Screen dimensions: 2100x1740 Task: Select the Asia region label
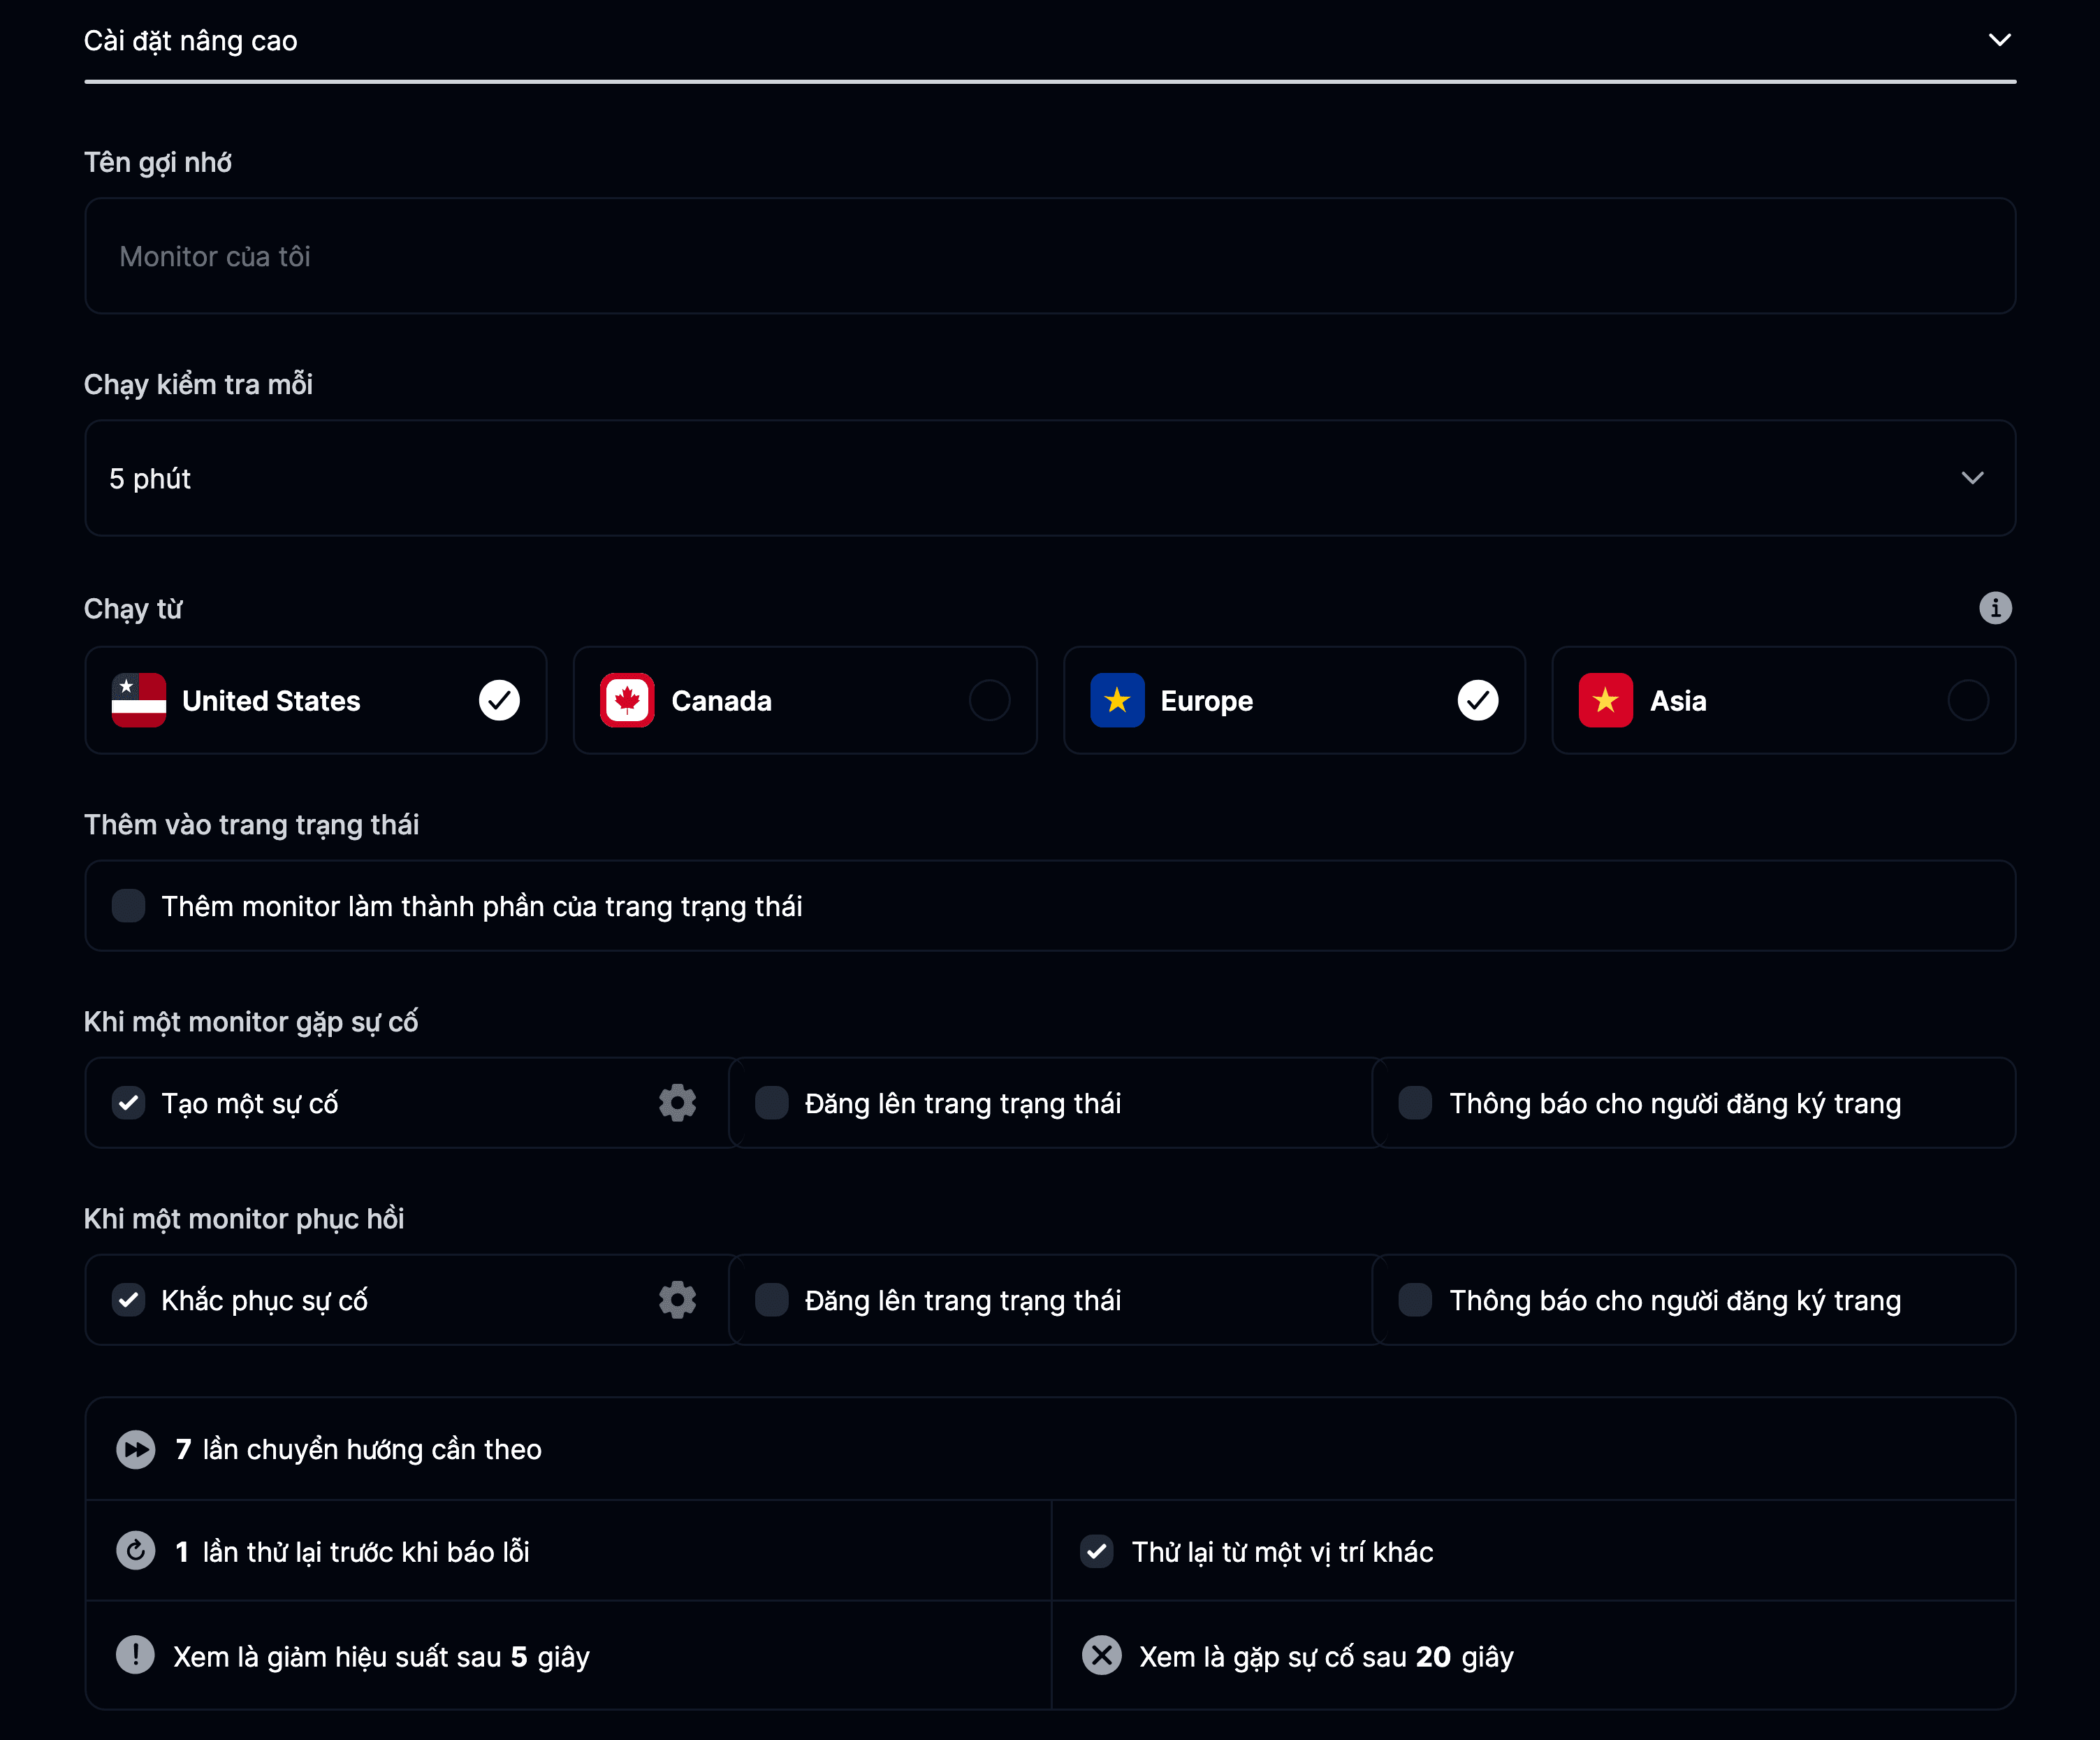coord(1678,700)
